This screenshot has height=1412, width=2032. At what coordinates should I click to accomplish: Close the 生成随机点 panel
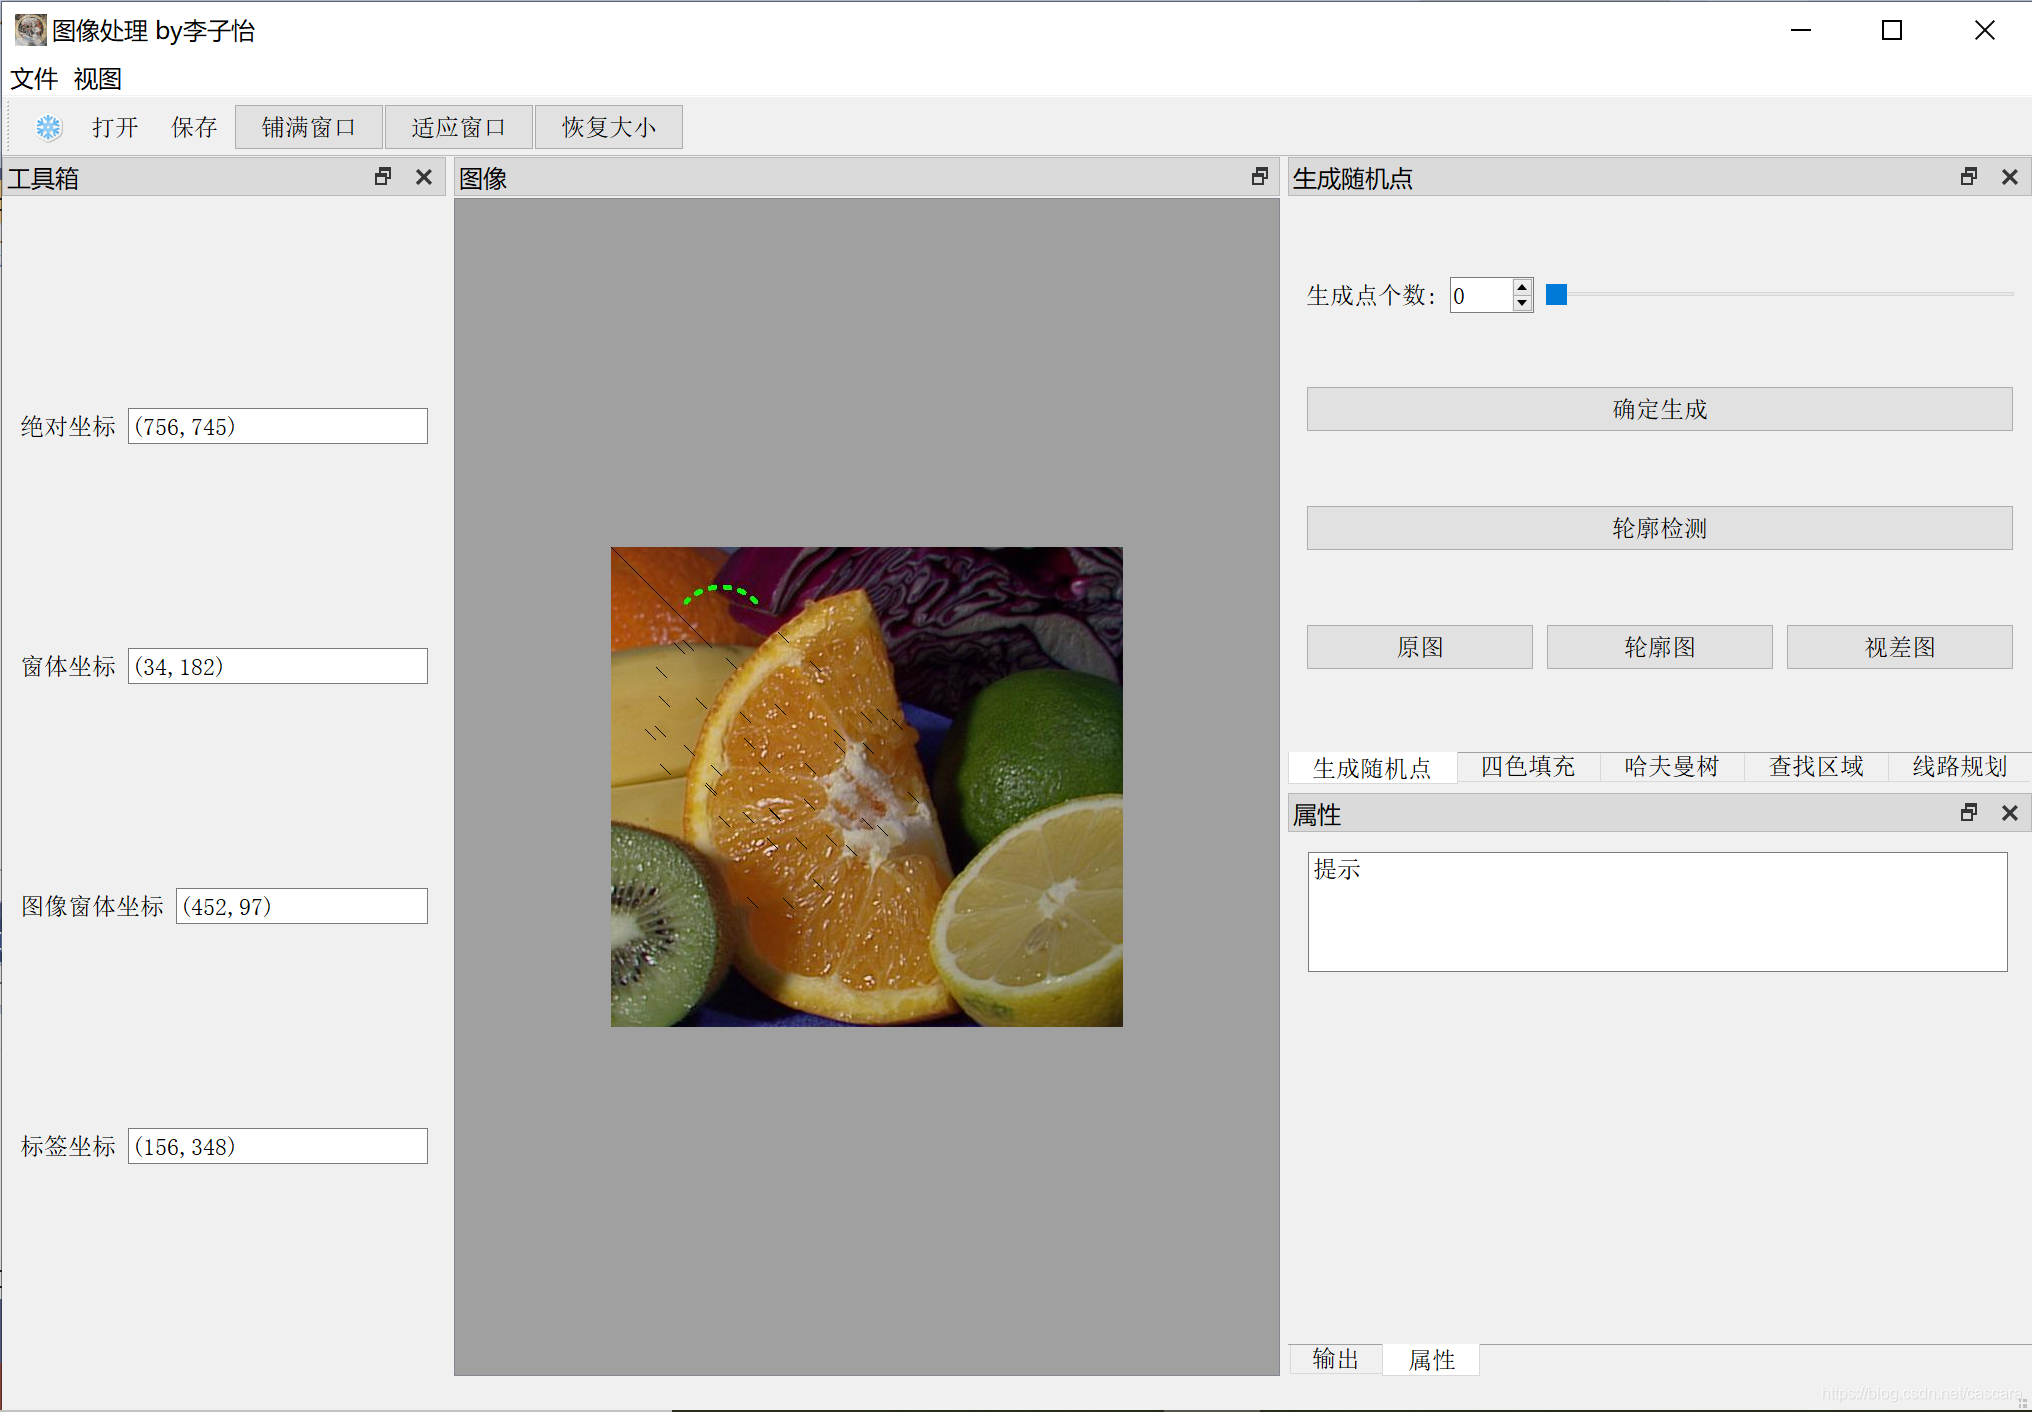tap(2010, 177)
